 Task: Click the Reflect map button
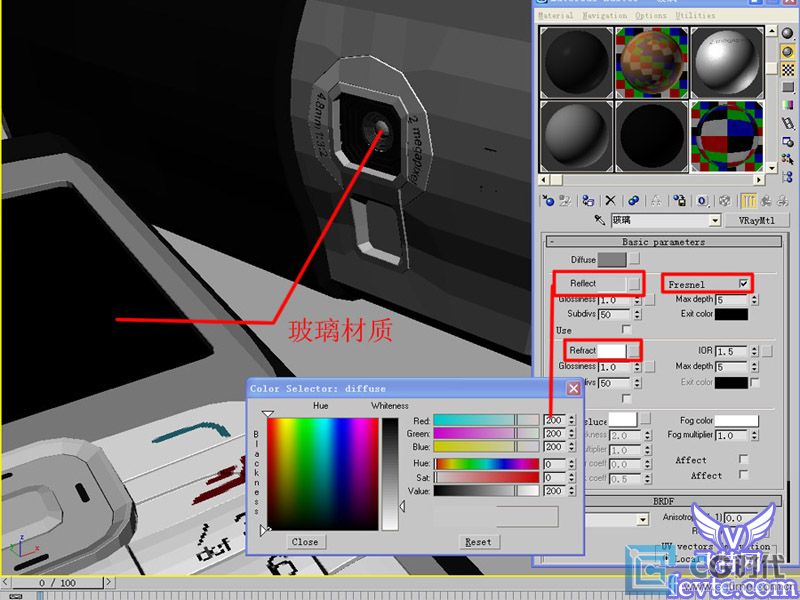pos(634,284)
